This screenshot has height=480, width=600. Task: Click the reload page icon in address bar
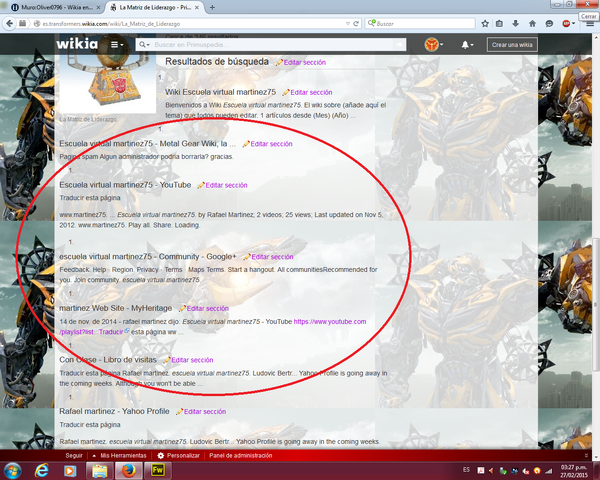[355, 23]
